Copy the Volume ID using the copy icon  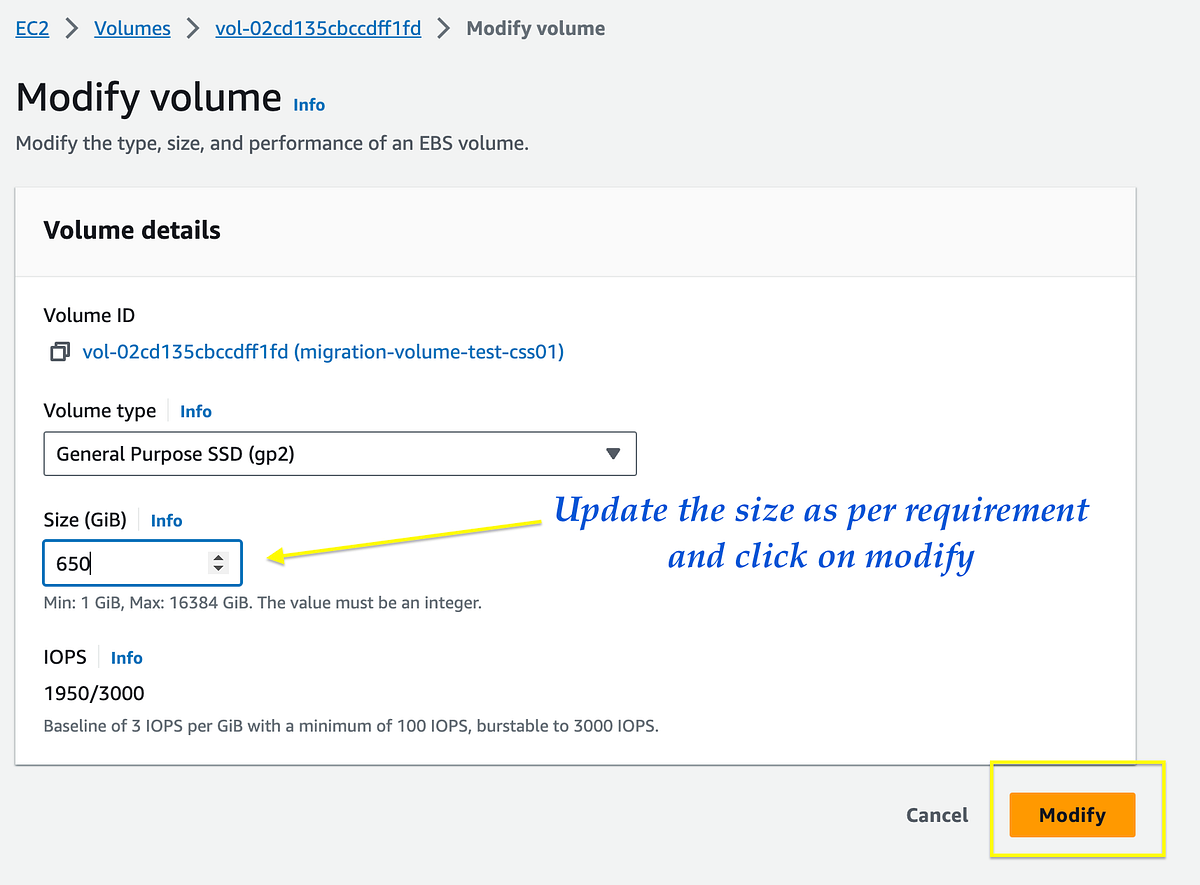tap(59, 351)
